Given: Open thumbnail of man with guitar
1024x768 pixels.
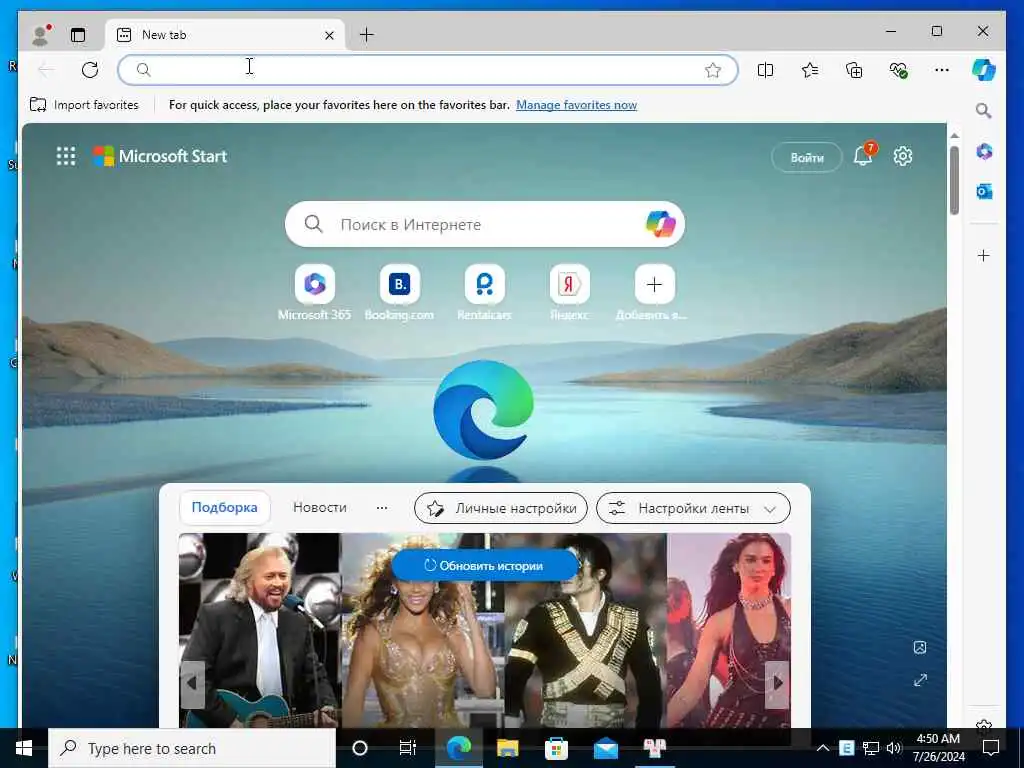Looking at the screenshot, I should [x=260, y=631].
